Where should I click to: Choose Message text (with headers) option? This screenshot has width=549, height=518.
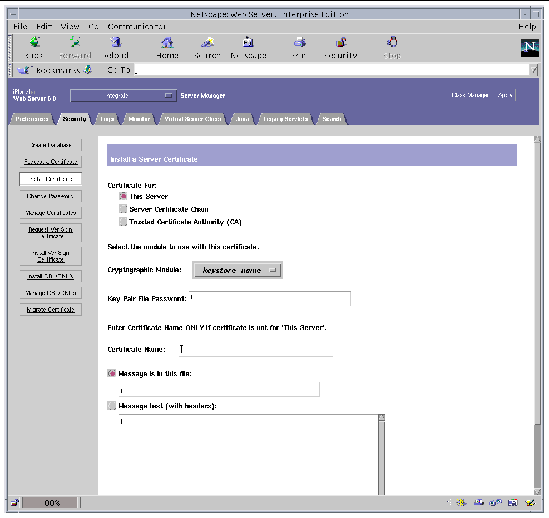(x=111, y=406)
